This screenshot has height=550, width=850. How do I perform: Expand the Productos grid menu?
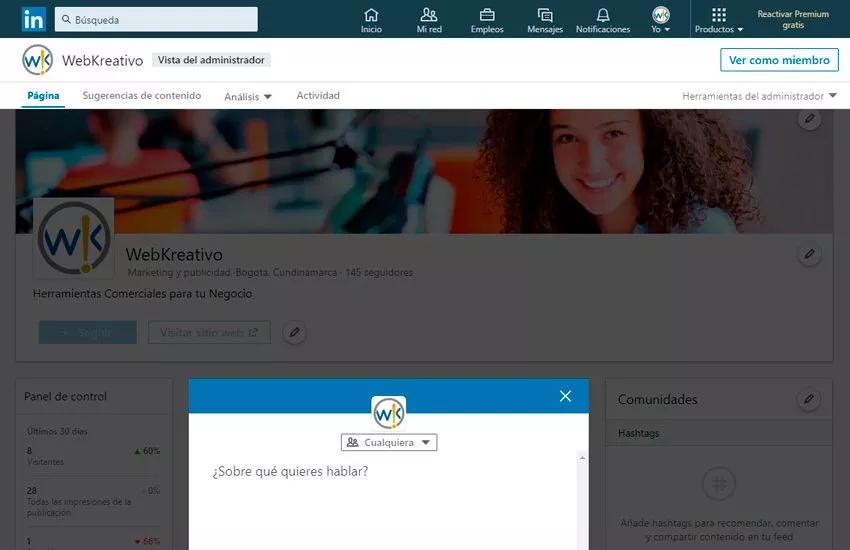pyautogui.click(x=719, y=21)
